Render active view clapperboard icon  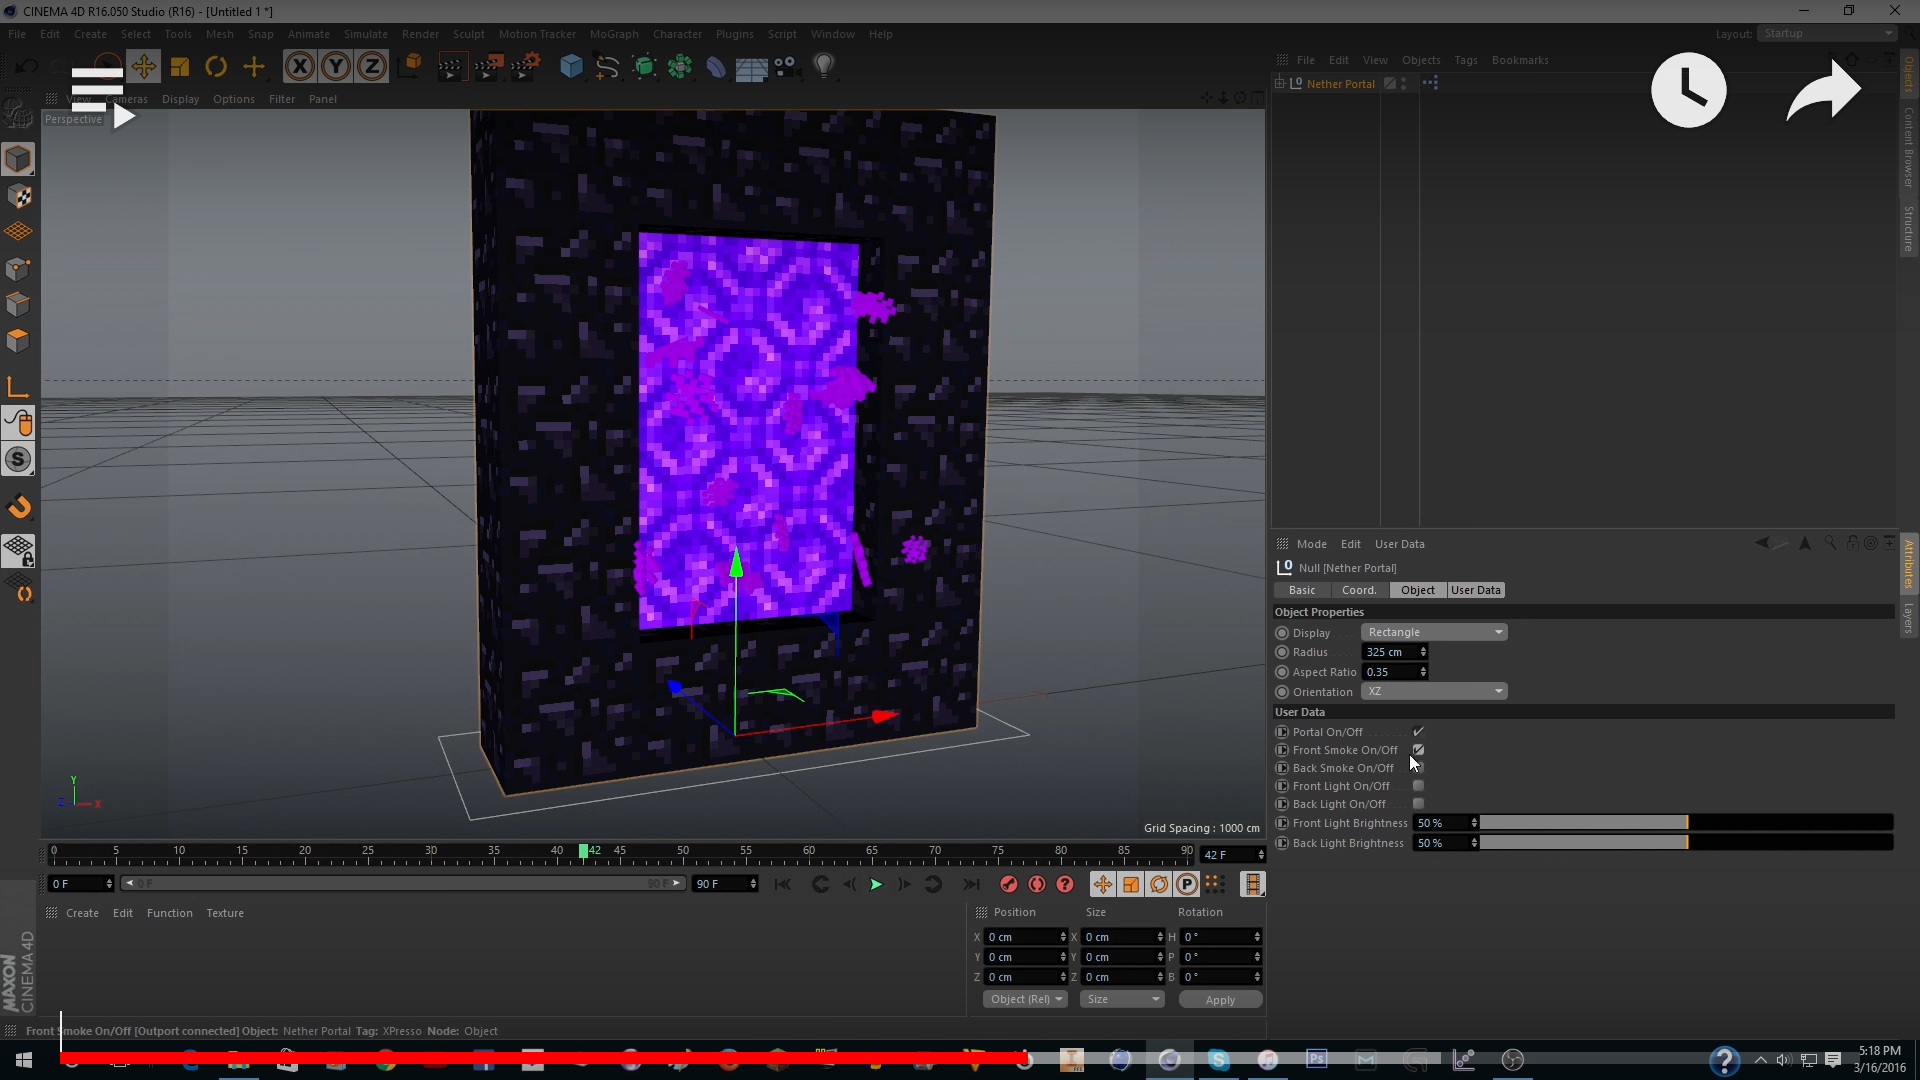[450, 67]
